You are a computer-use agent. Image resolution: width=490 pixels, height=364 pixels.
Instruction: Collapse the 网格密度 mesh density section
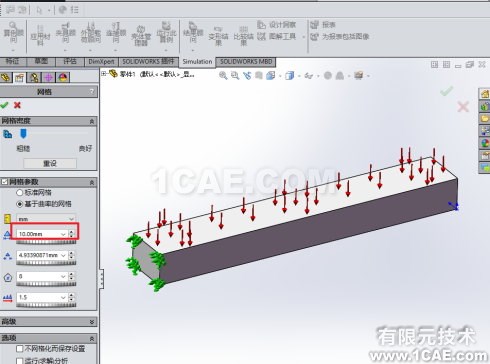[x=92, y=121]
